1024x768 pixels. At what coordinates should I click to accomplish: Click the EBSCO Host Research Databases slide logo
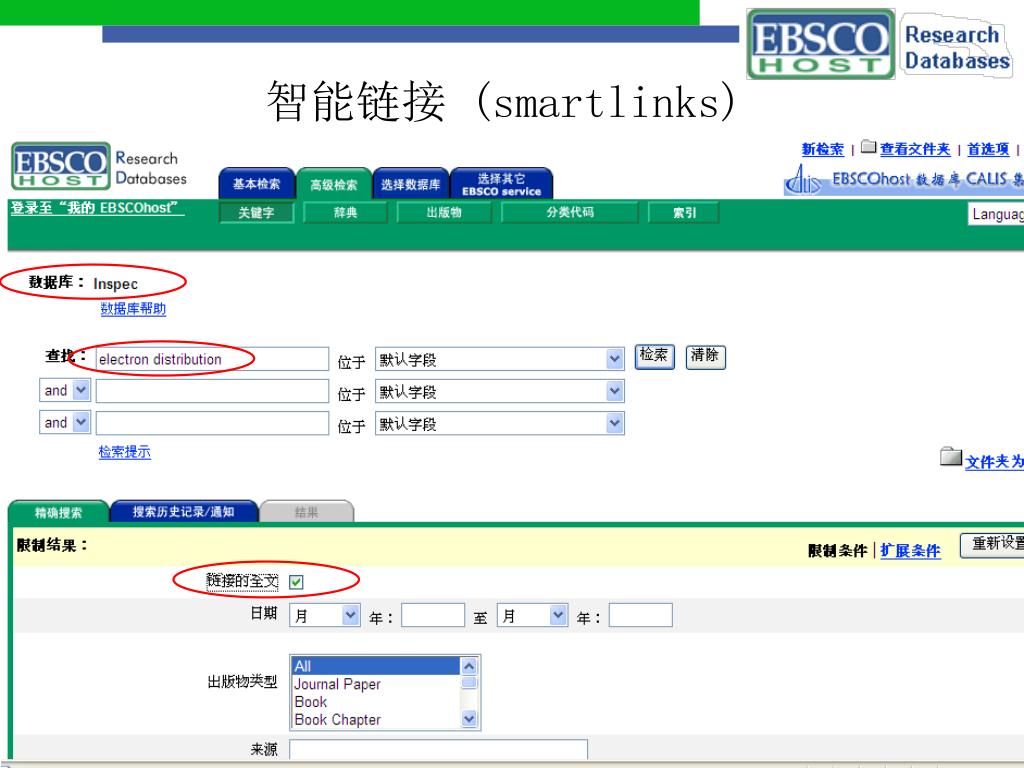click(880, 44)
